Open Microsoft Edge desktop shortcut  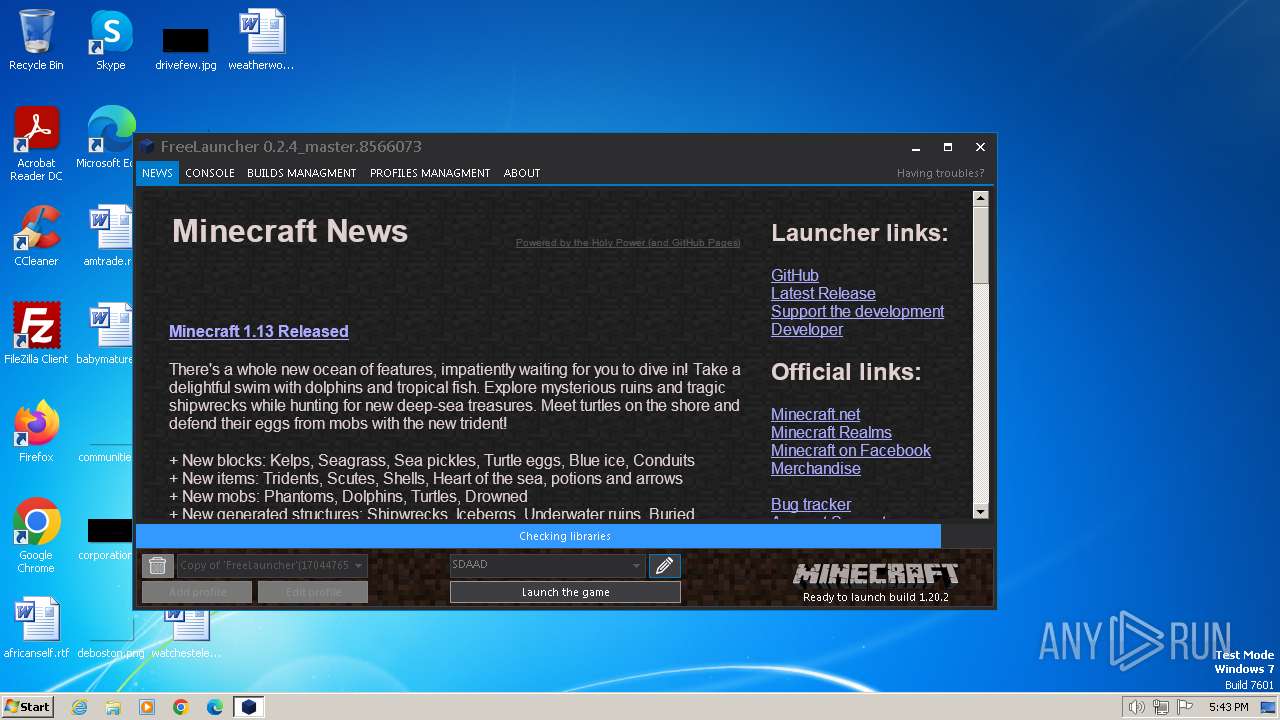[x=110, y=138]
